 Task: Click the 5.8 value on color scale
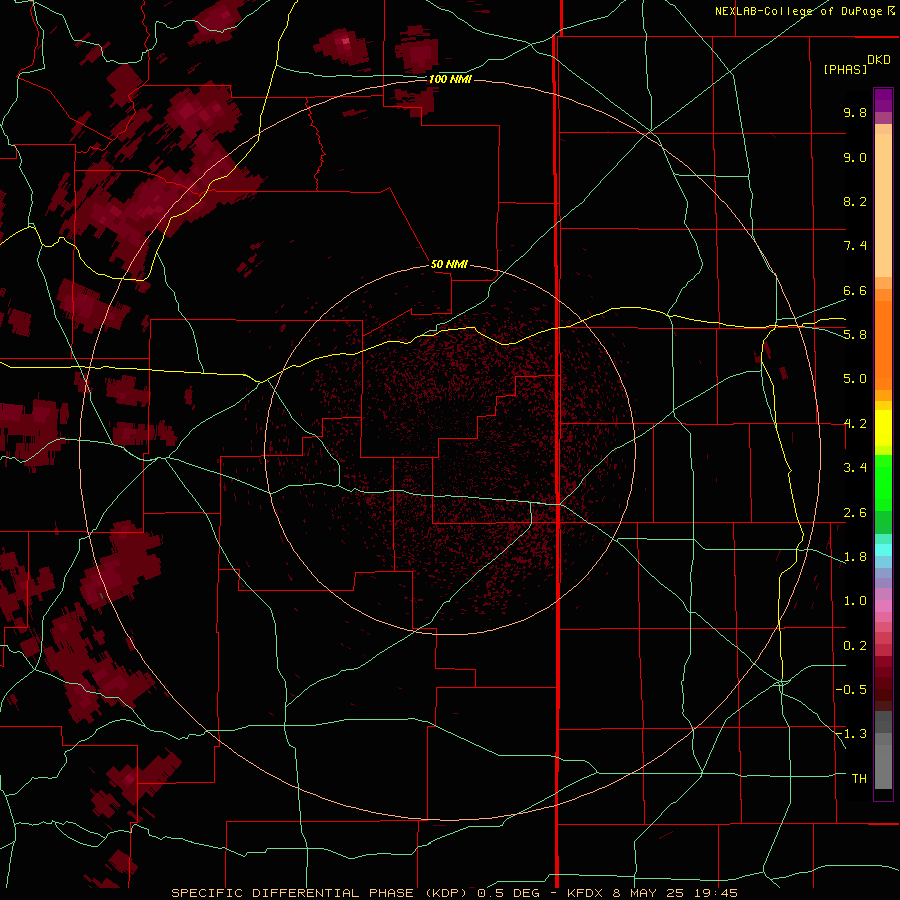click(x=855, y=335)
